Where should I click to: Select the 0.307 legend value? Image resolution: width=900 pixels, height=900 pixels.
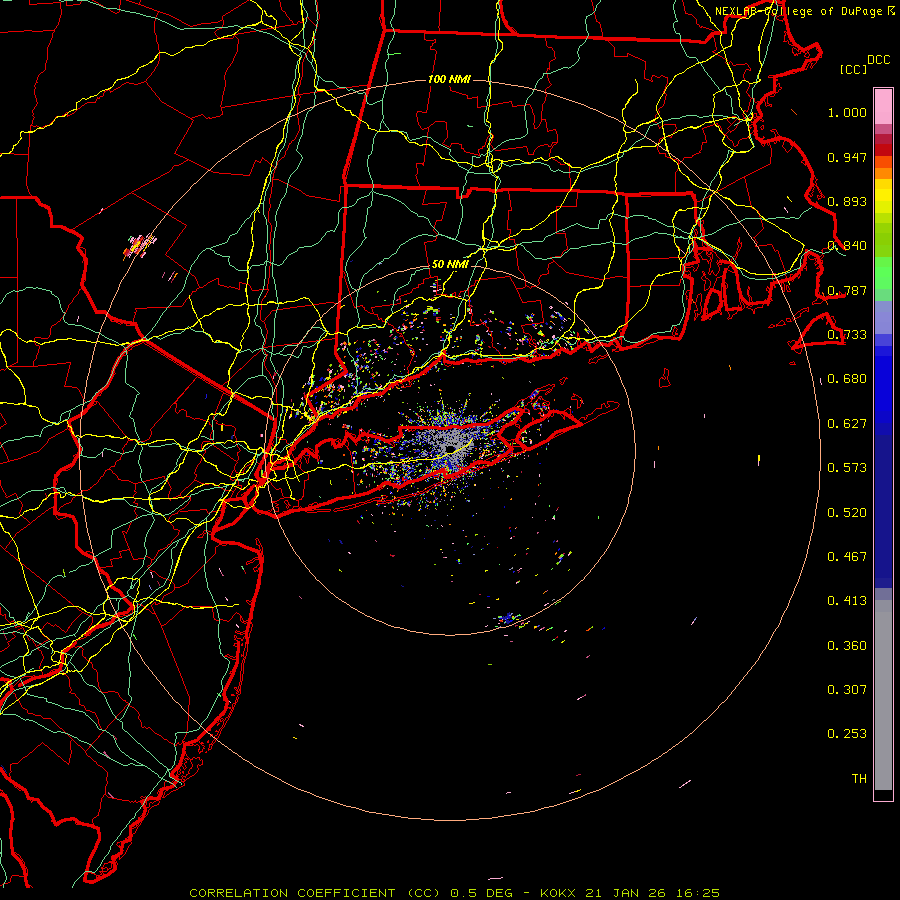pos(847,690)
